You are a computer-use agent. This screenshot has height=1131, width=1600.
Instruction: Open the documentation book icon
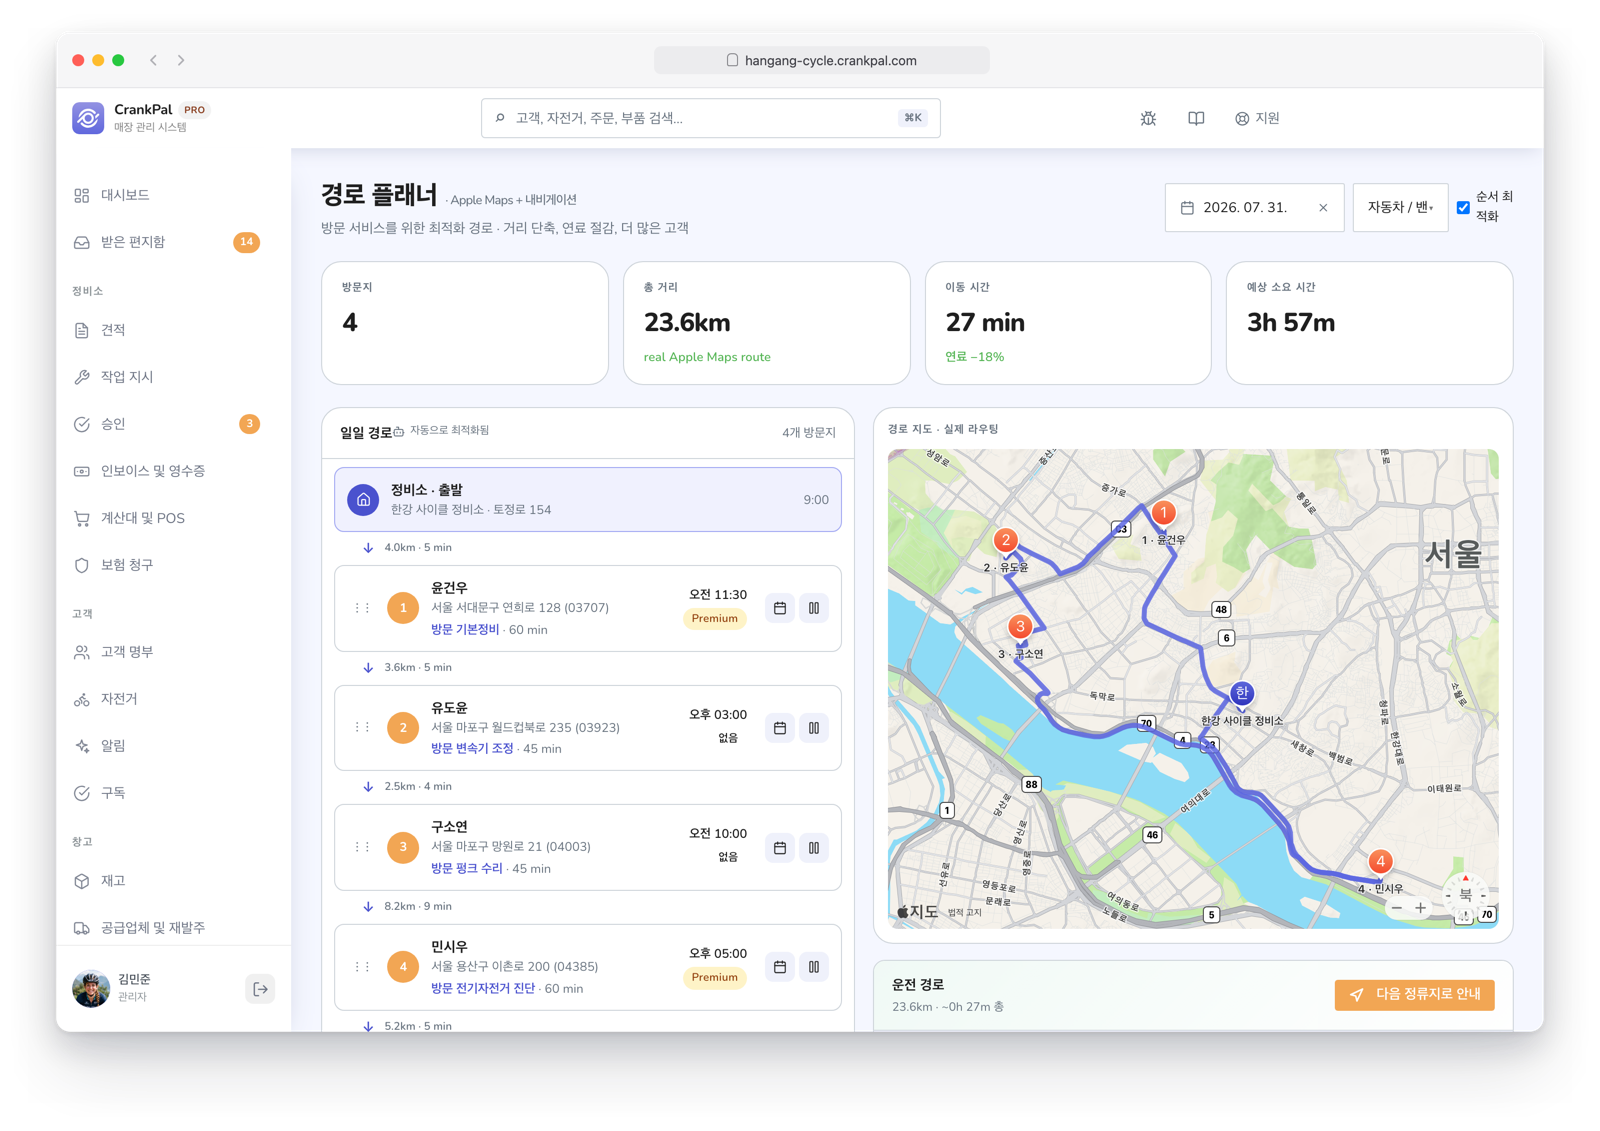tap(1196, 118)
